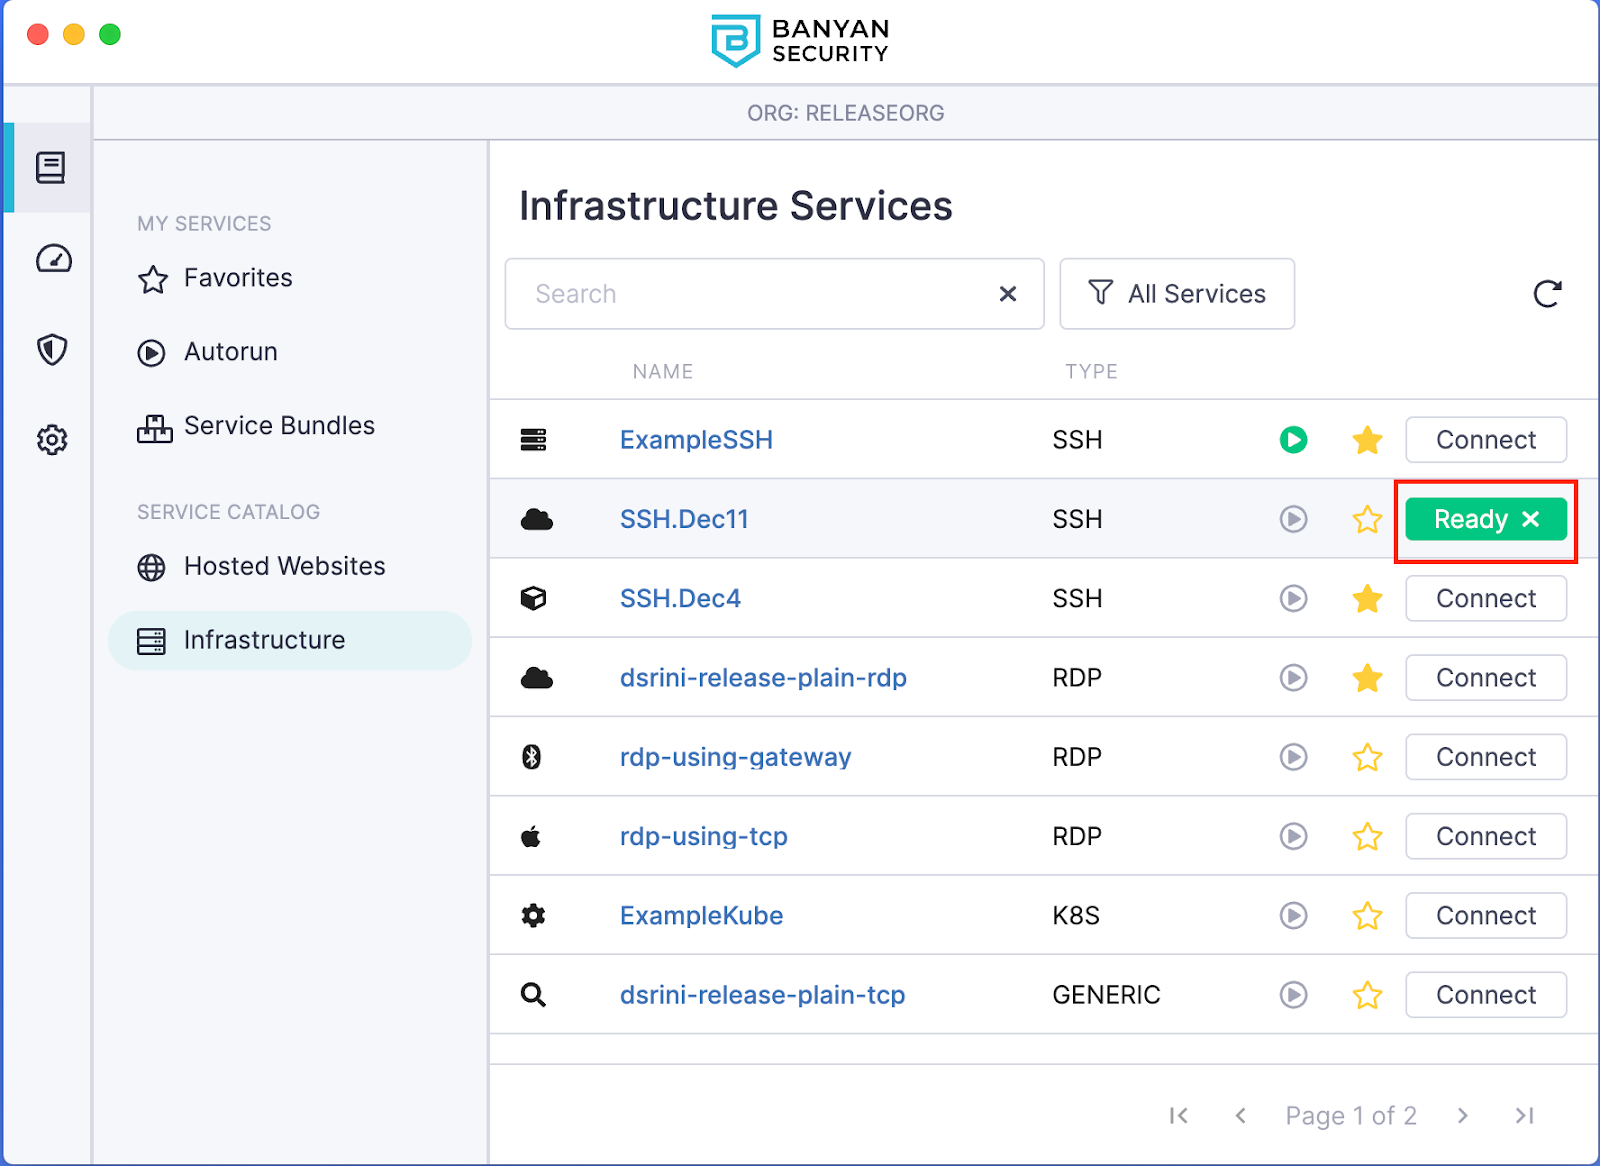
Task: Favorite the SSH.Dec11 service star
Action: (1367, 519)
